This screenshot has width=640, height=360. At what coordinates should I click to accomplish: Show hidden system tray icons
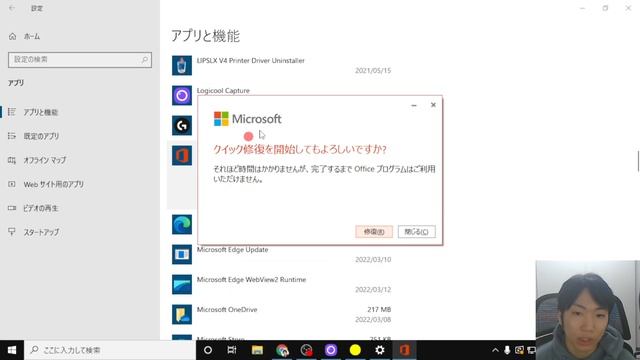coord(495,350)
